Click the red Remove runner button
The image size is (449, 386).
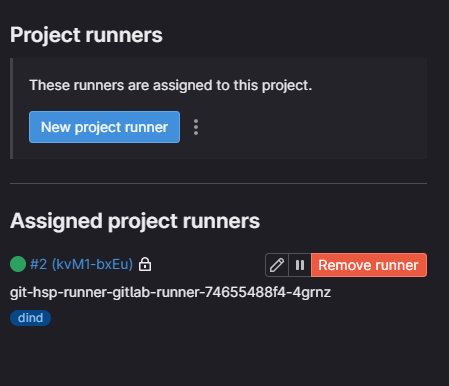coord(369,265)
